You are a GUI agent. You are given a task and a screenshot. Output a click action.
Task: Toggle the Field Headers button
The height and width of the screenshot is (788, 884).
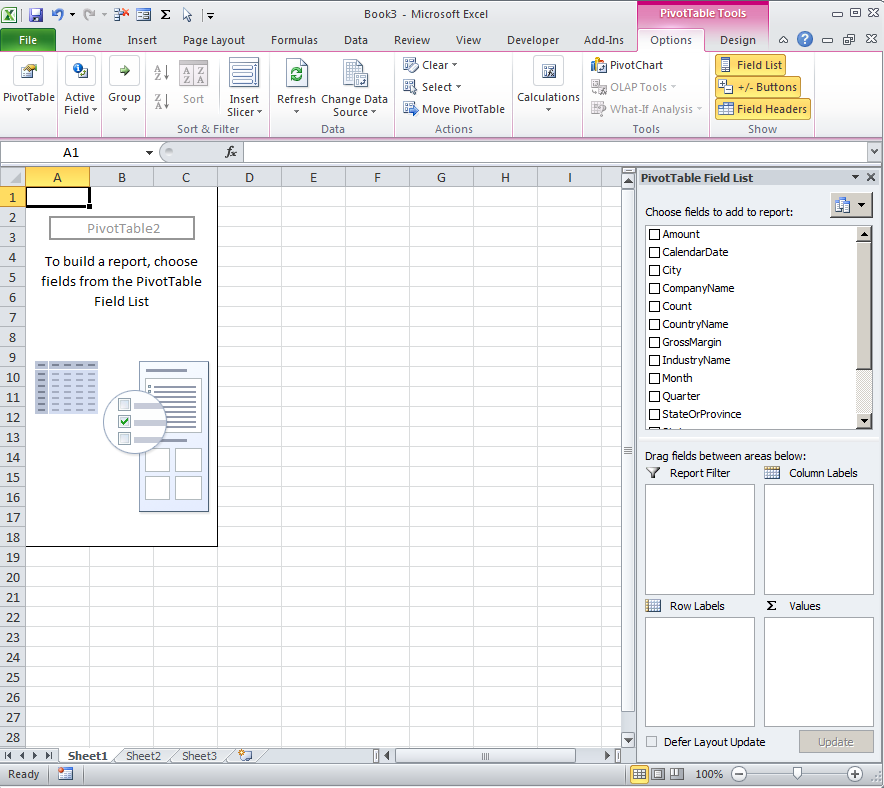pyautogui.click(x=763, y=109)
